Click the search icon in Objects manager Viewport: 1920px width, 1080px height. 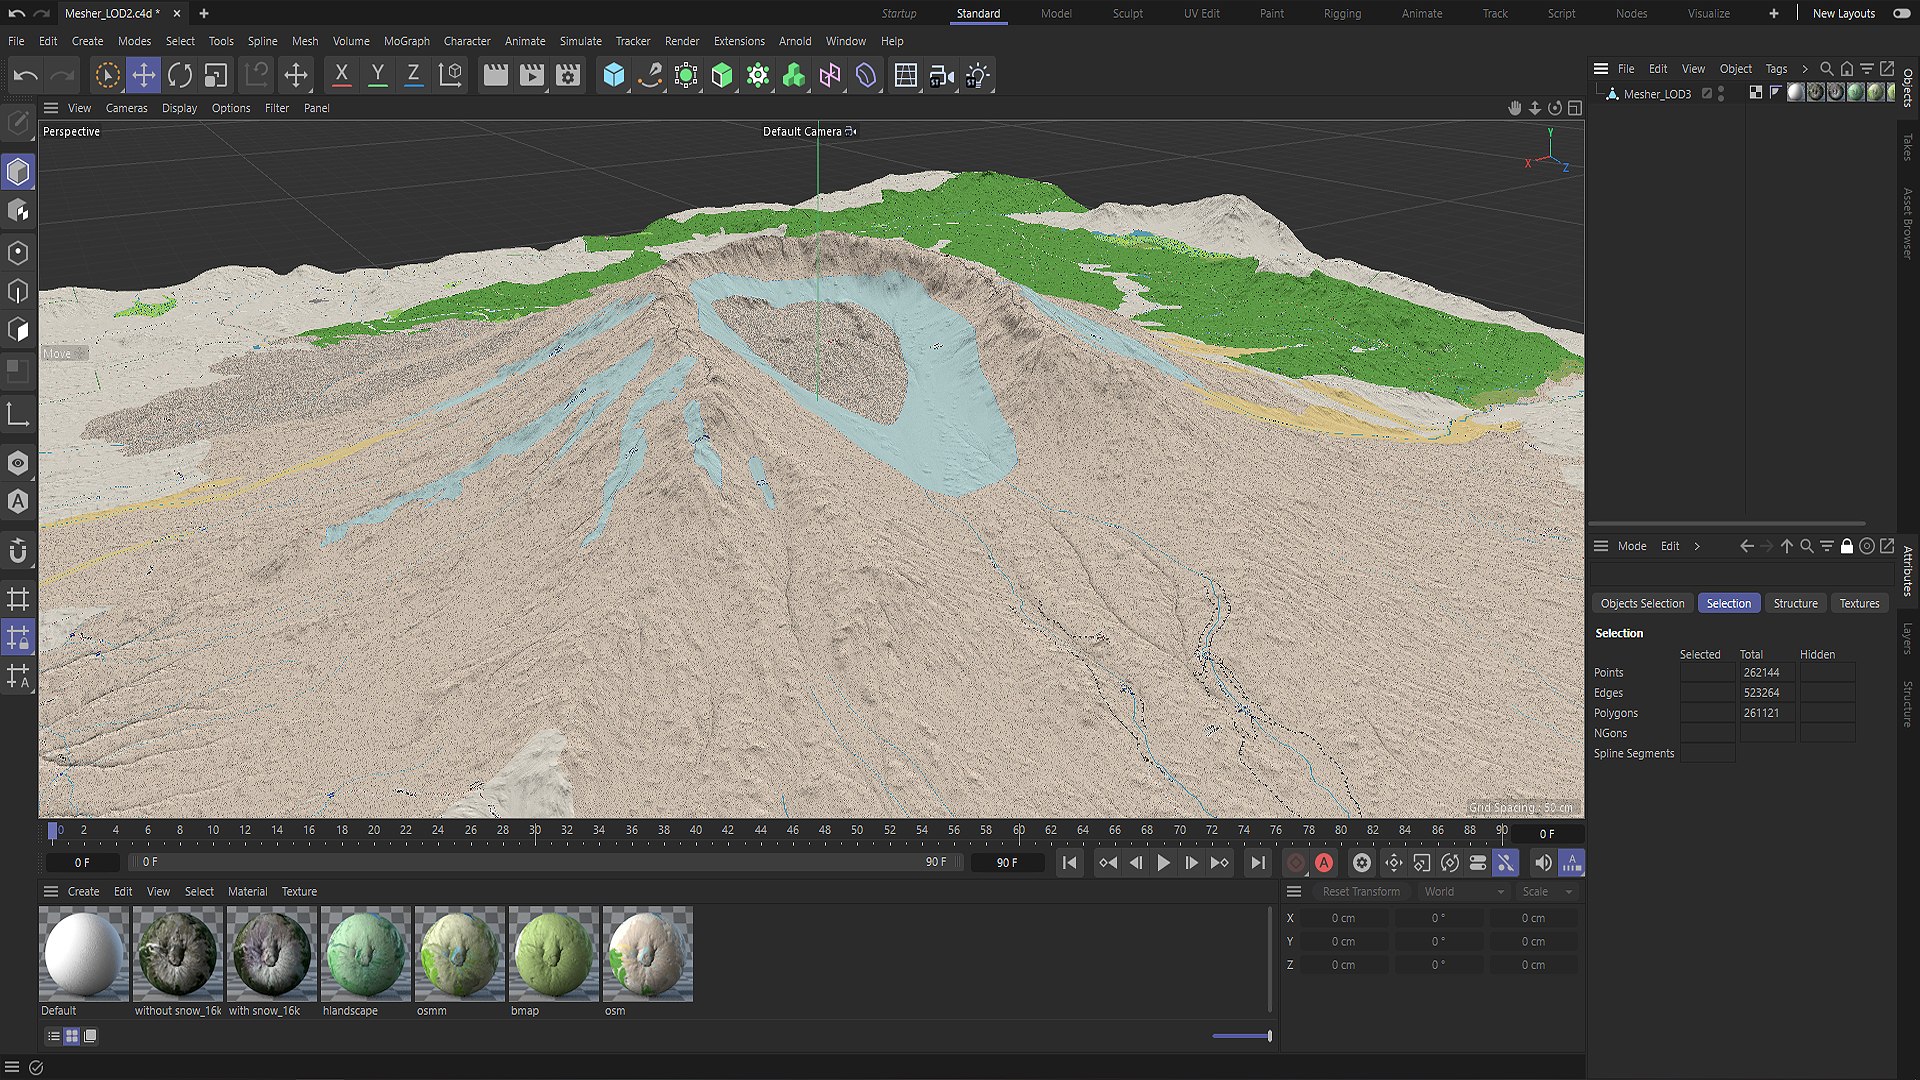1826,69
